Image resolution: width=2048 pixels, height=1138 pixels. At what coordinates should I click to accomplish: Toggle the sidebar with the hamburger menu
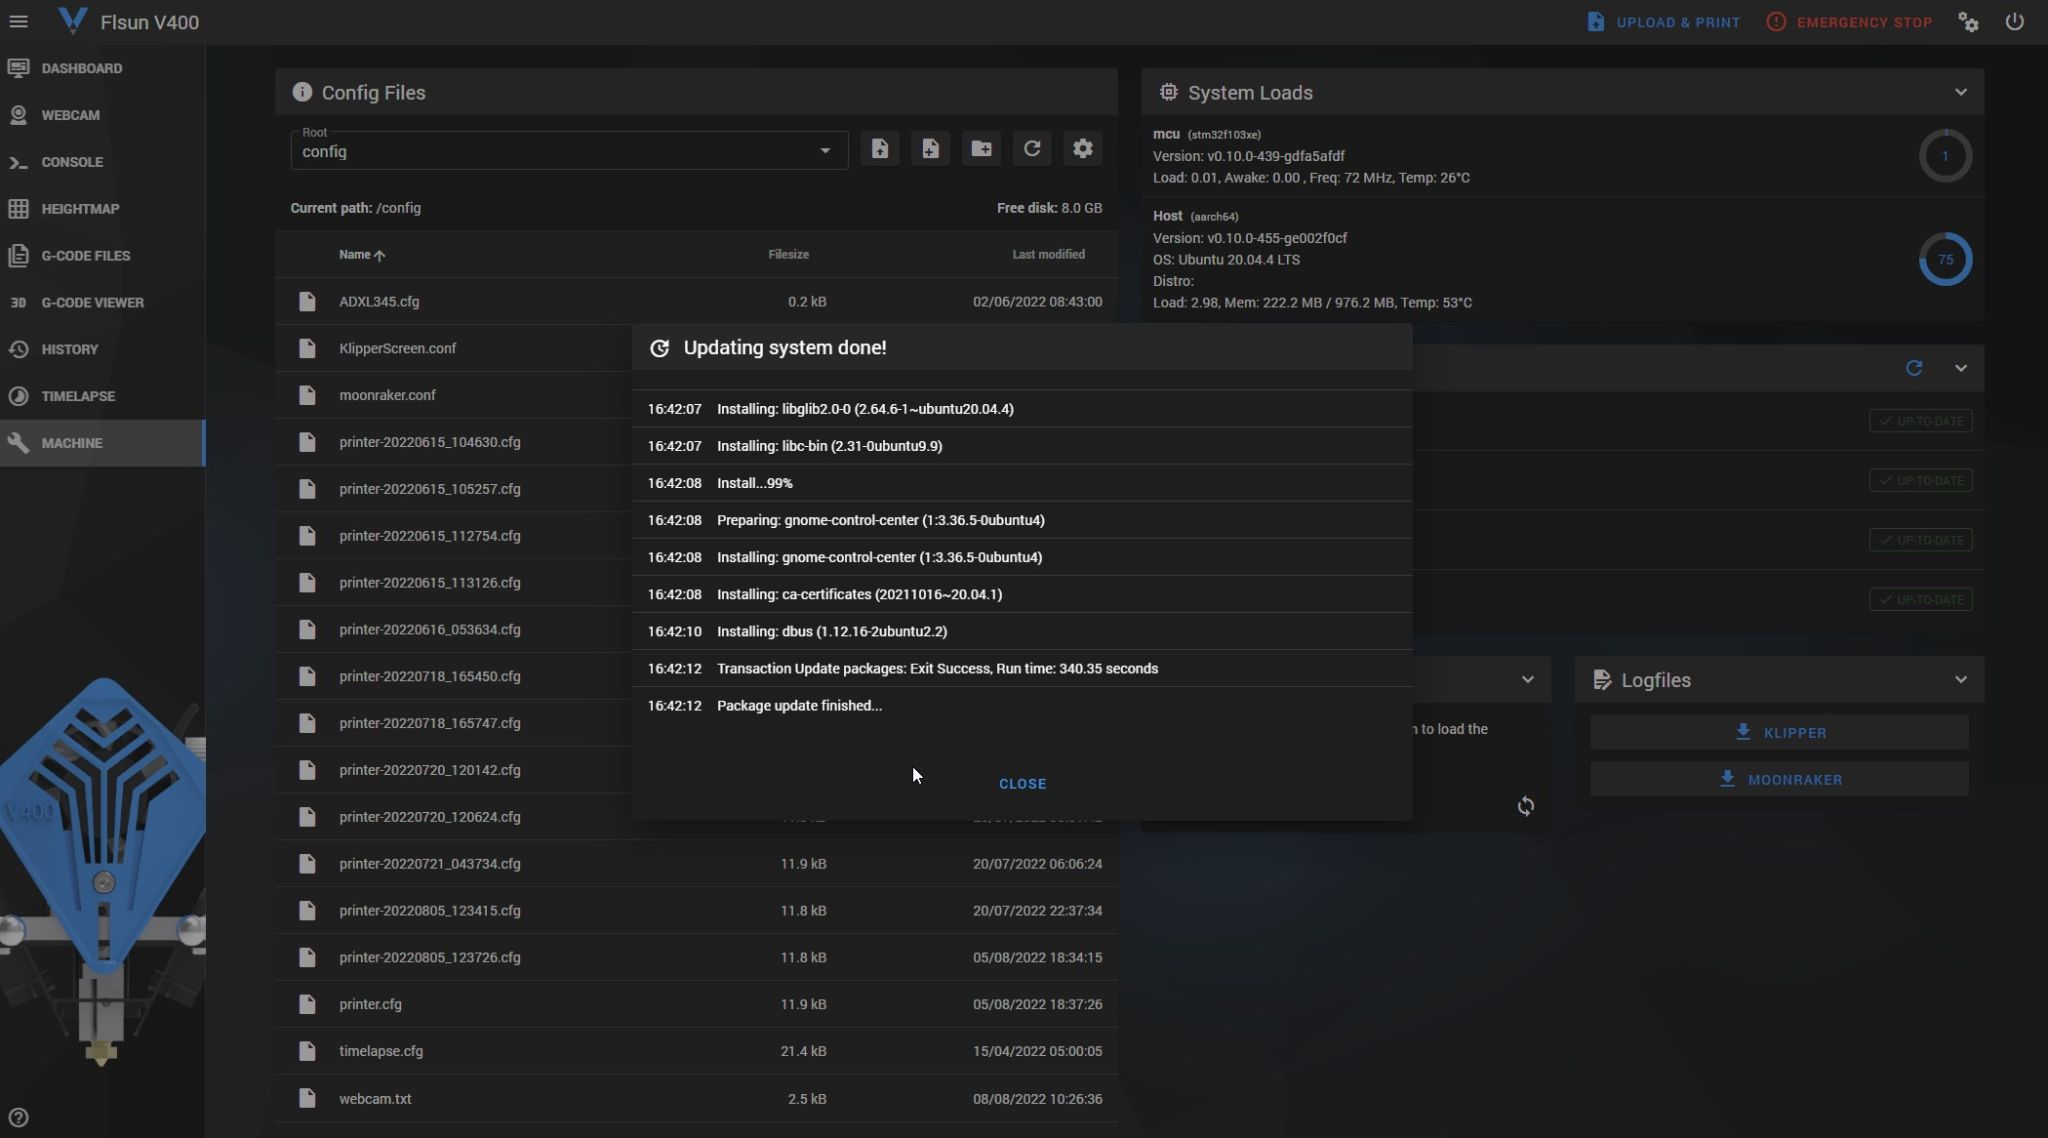18,22
